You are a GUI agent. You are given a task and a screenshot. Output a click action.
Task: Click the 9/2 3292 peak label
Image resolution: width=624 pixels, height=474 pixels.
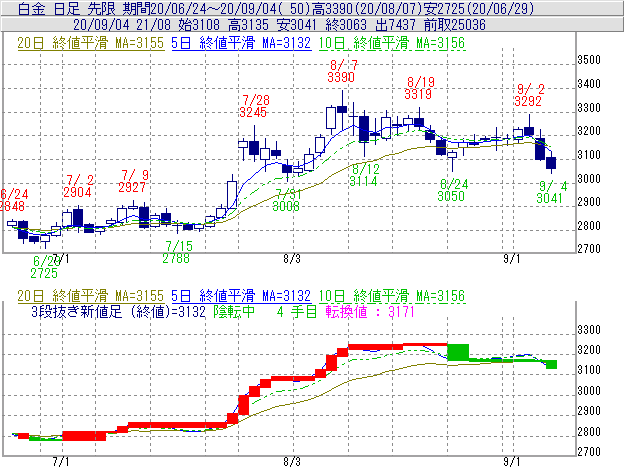[528, 95]
